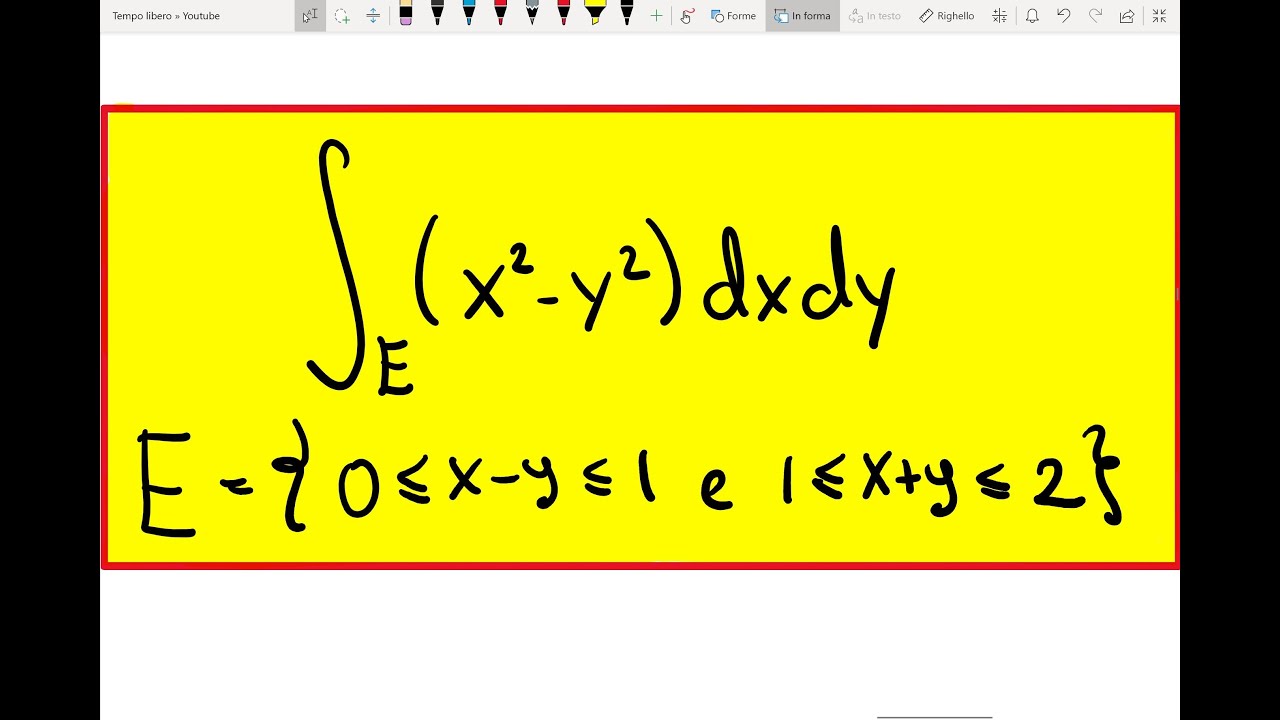Screen dimensions: 1280x720
Task: Click the horizontal scrollbar under the page
Action: point(935,717)
